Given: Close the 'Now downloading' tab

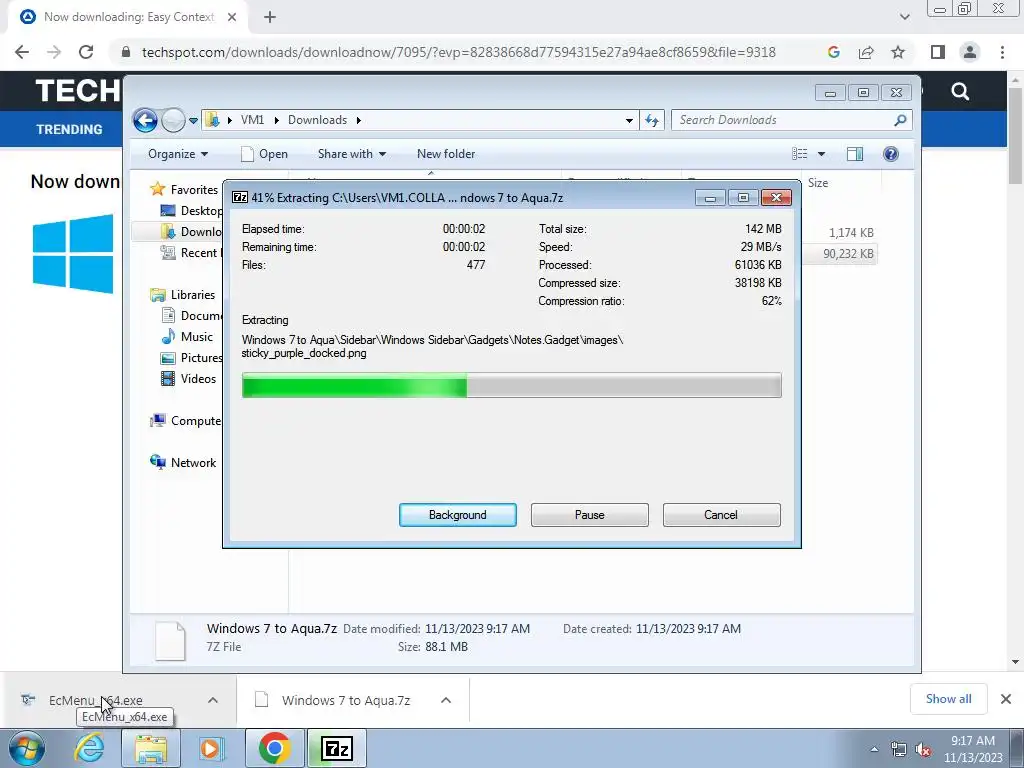Looking at the screenshot, I should (x=232, y=17).
